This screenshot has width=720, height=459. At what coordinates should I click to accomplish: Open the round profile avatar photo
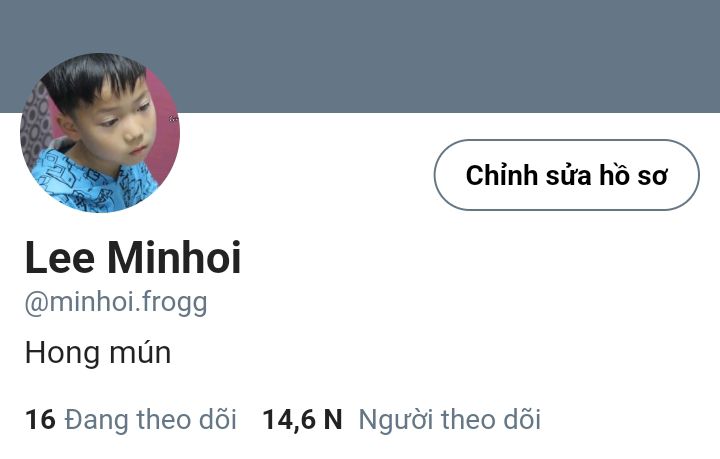[100, 133]
